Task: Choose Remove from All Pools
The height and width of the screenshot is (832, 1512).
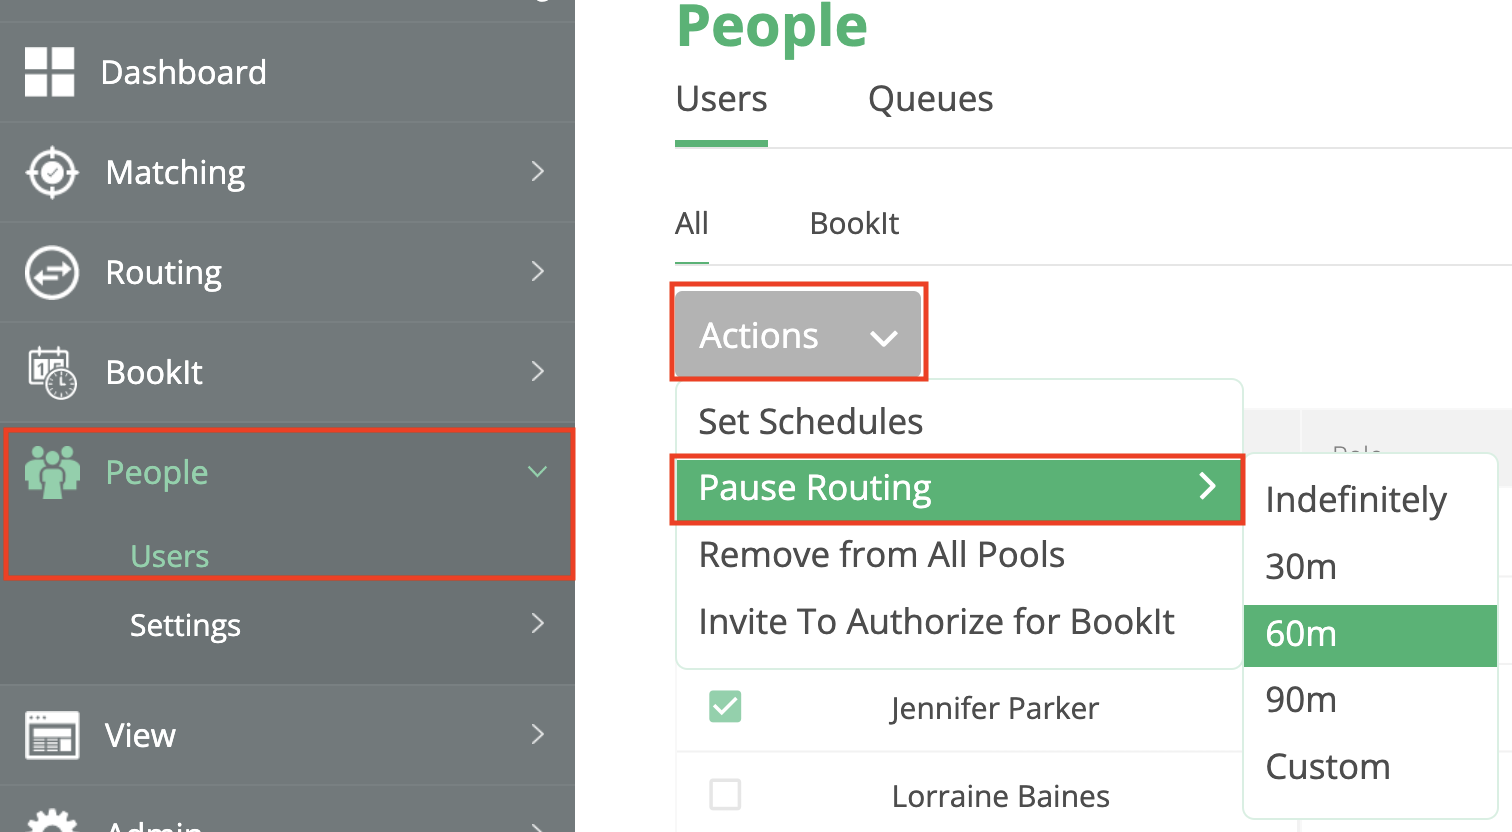Action: pos(881,555)
